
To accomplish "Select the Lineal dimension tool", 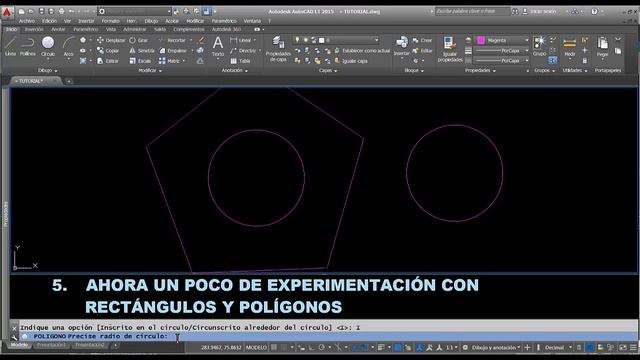I will pos(240,40).
